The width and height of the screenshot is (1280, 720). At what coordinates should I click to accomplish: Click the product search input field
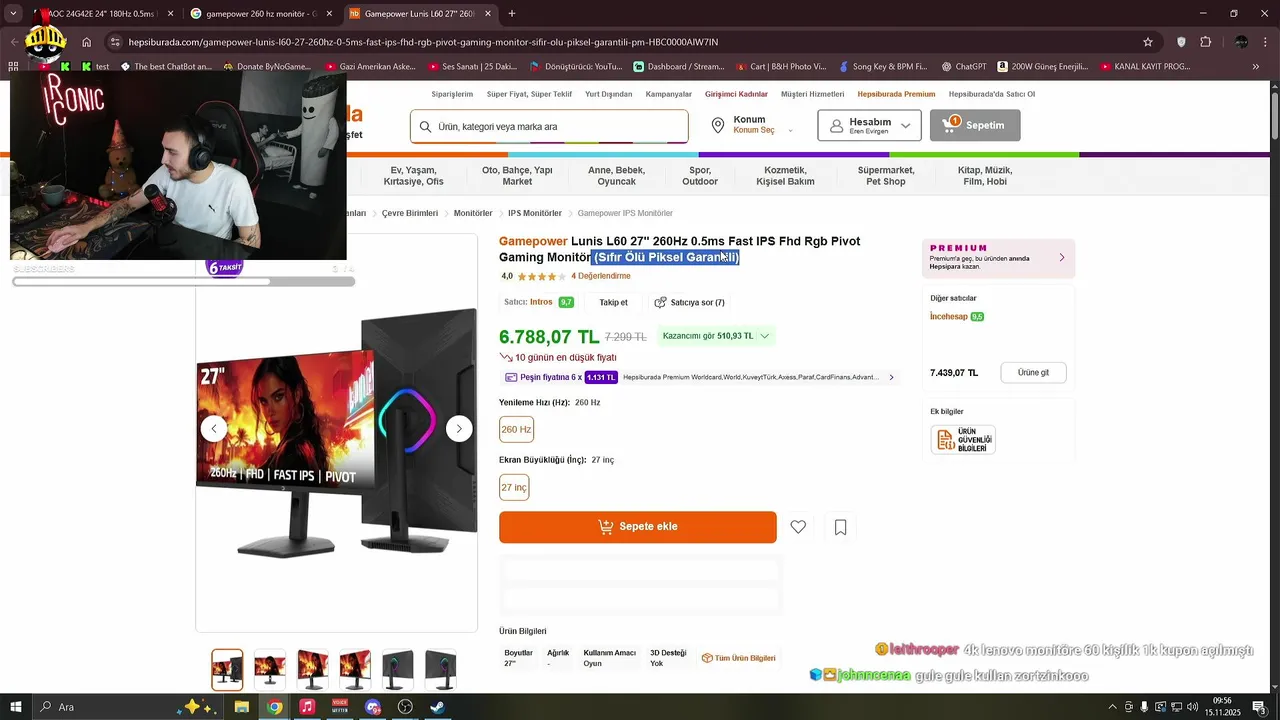click(x=549, y=127)
